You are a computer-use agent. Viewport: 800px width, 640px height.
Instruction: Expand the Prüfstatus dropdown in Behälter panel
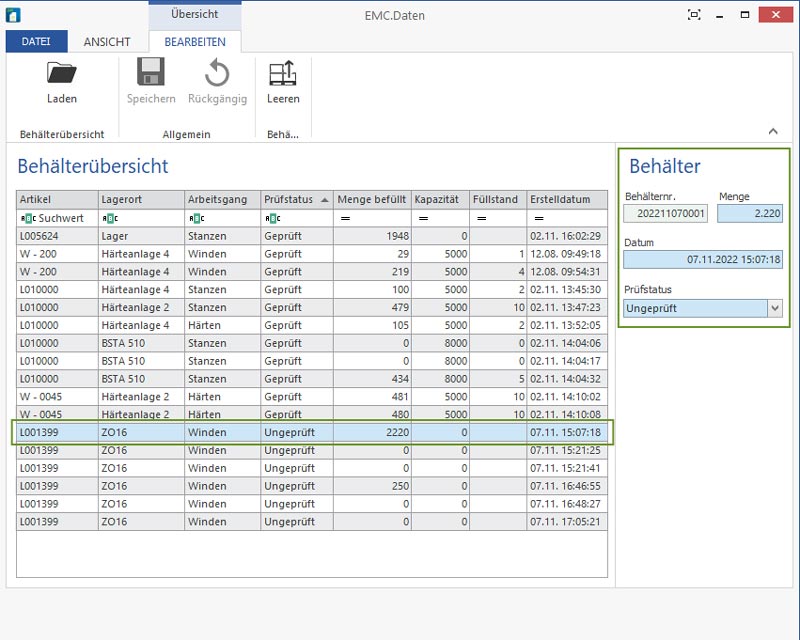774,309
